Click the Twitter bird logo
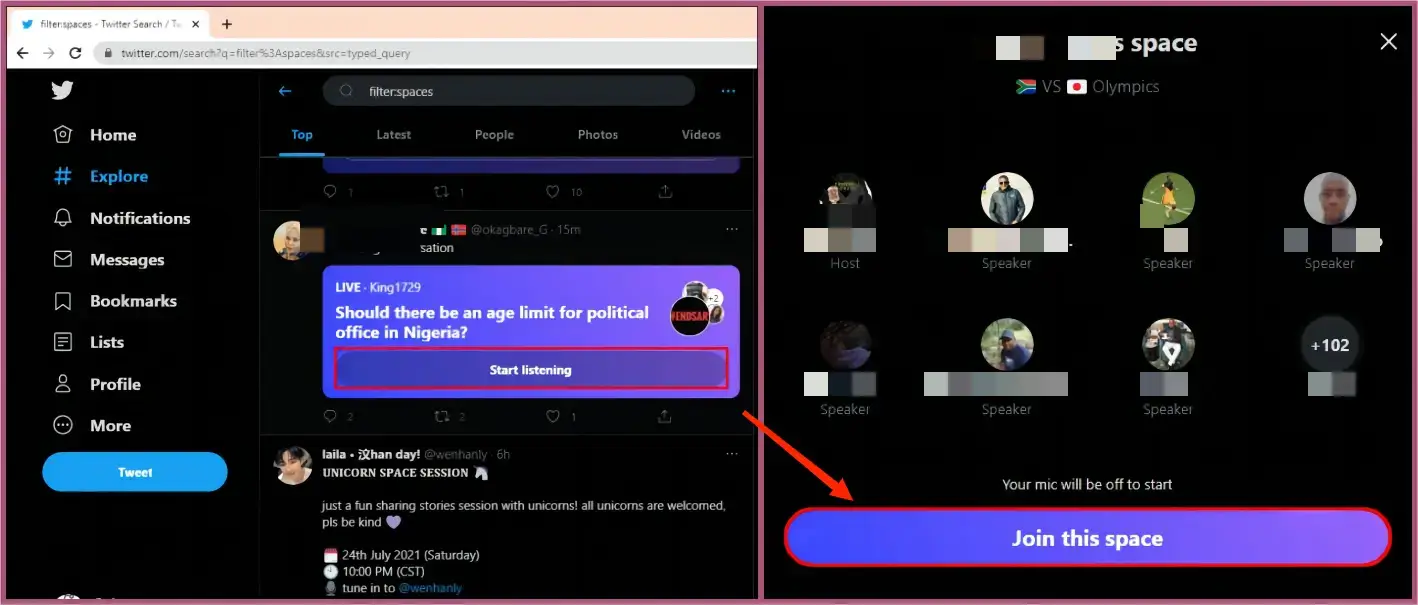Image resolution: width=1418 pixels, height=605 pixels. (62, 91)
